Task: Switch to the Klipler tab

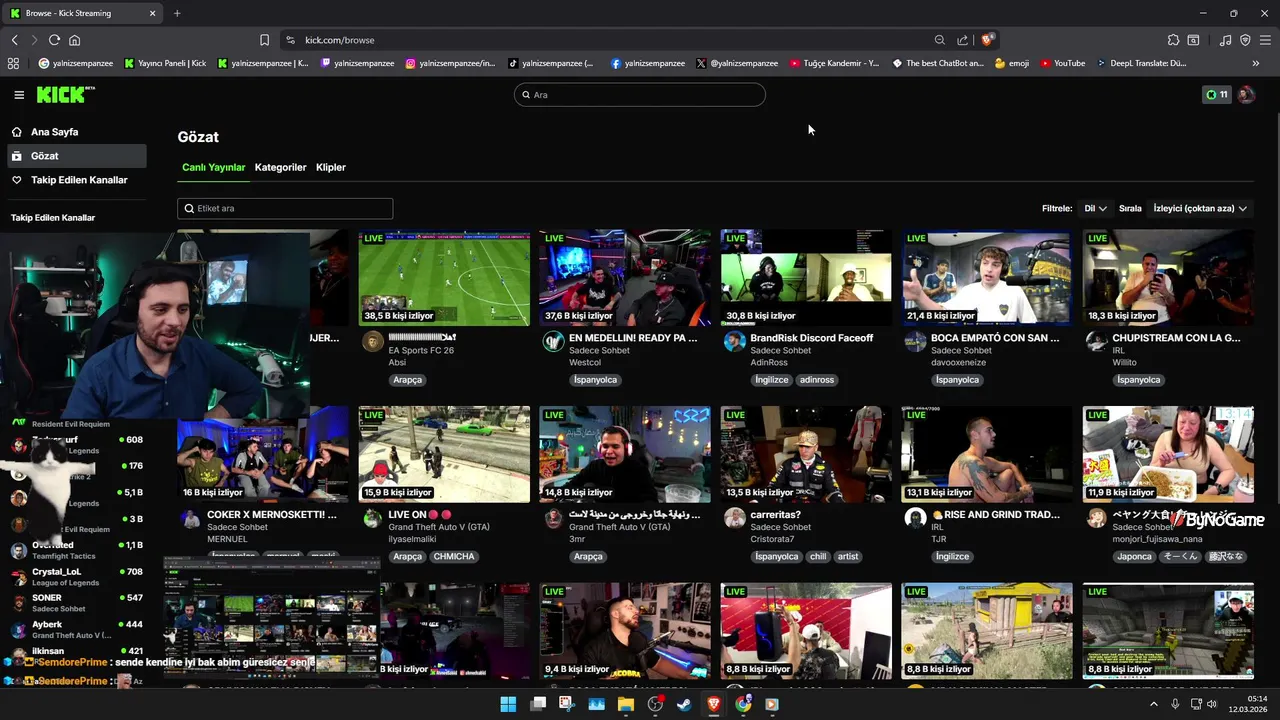Action: point(331,167)
